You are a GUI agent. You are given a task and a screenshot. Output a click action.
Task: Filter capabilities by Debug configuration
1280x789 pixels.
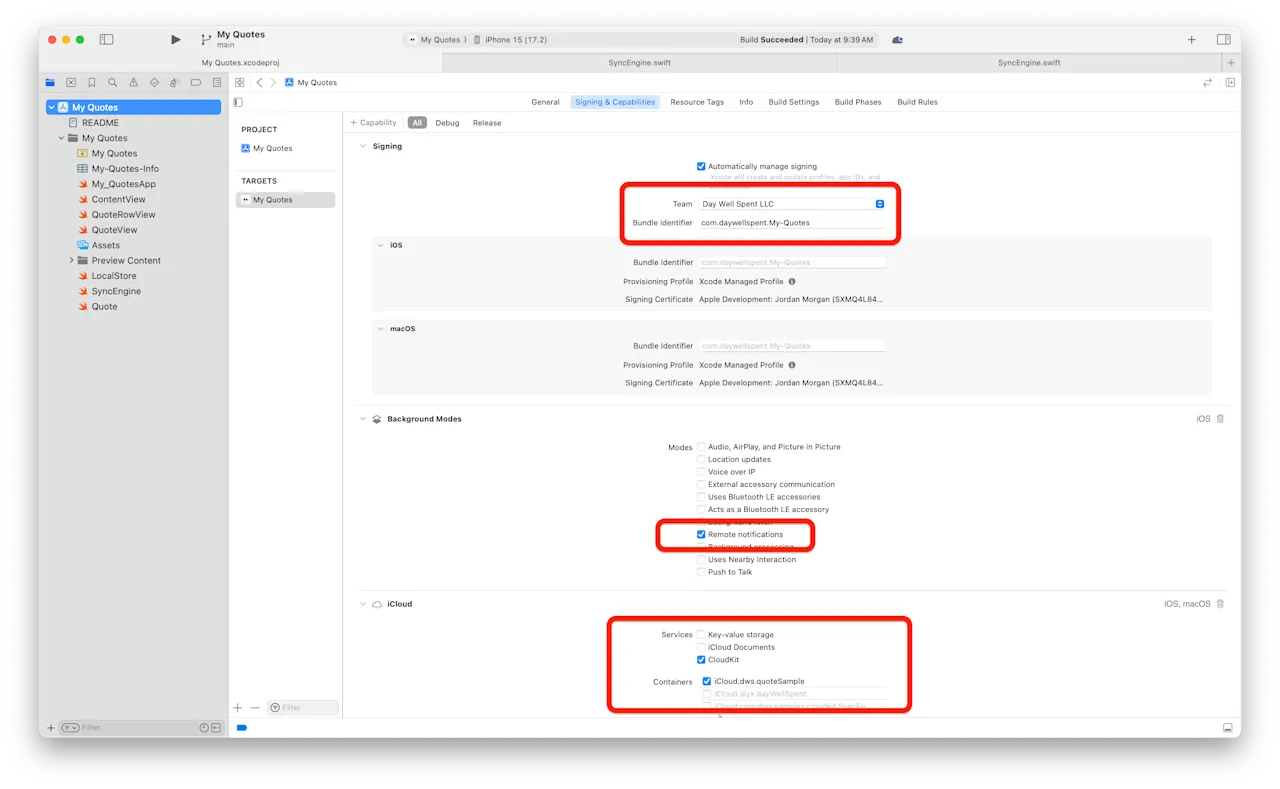pyautogui.click(x=447, y=123)
